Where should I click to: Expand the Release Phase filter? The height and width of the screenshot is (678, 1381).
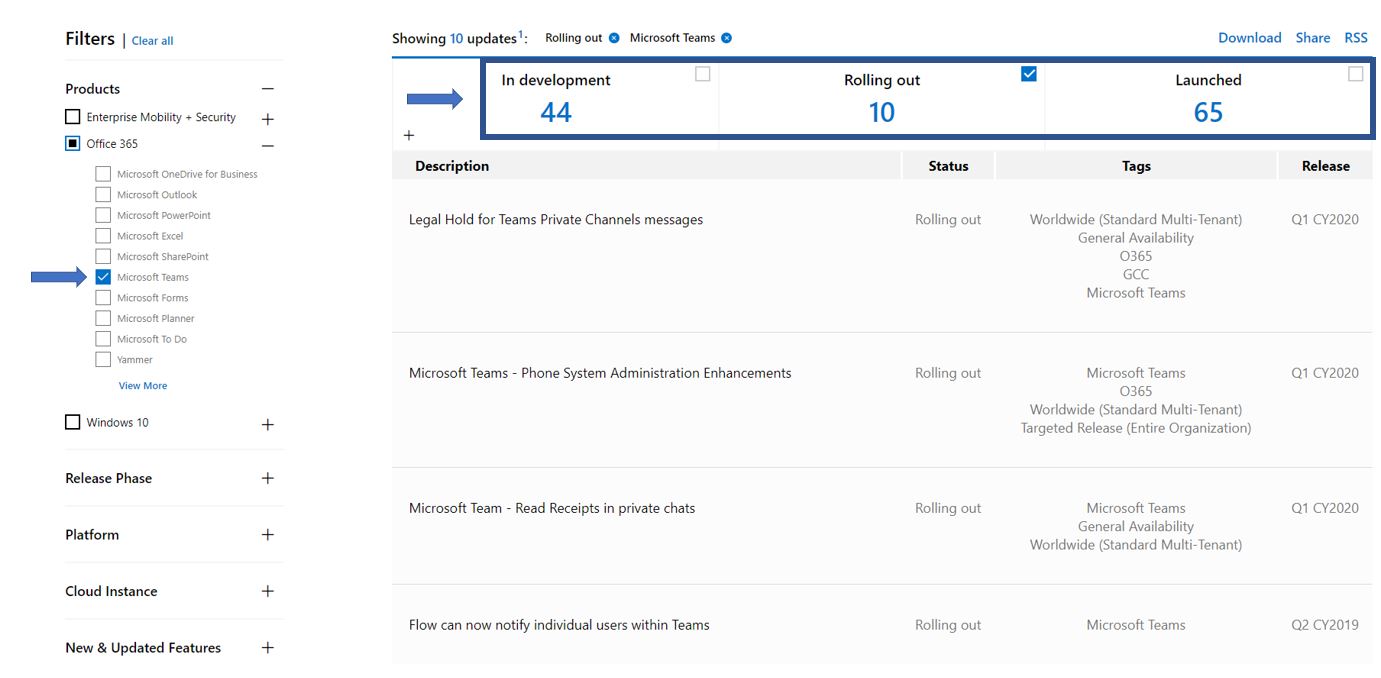[x=267, y=478]
